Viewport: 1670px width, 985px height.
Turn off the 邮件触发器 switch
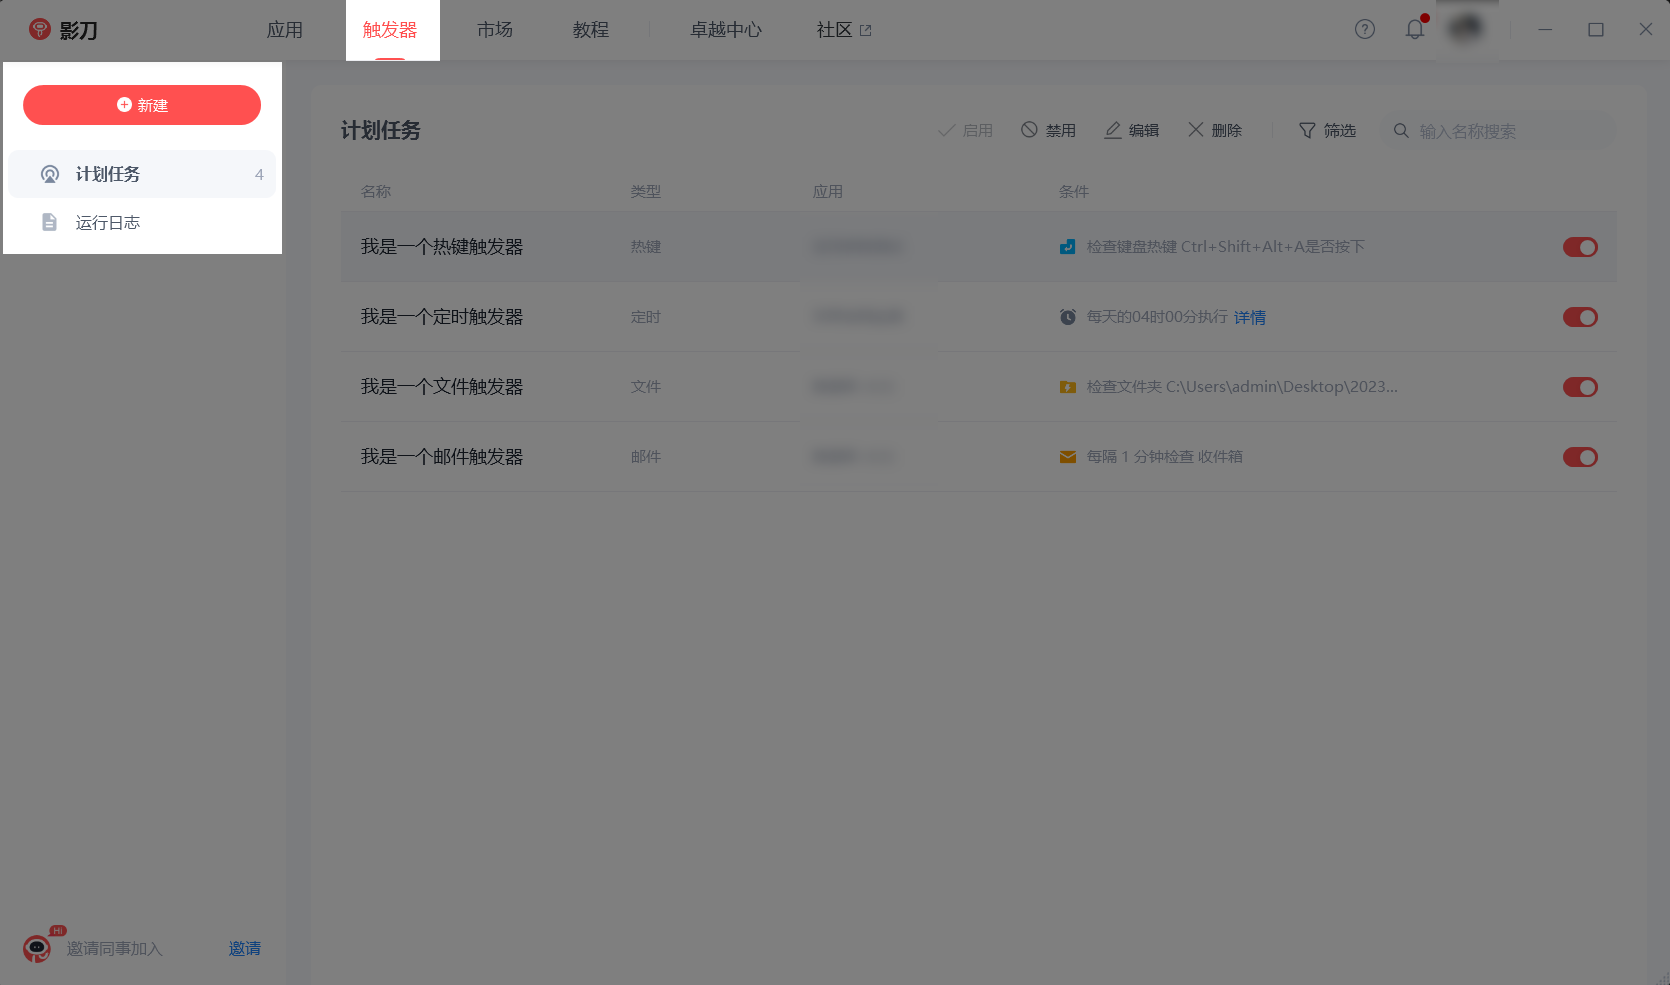[x=1580, y=457]
